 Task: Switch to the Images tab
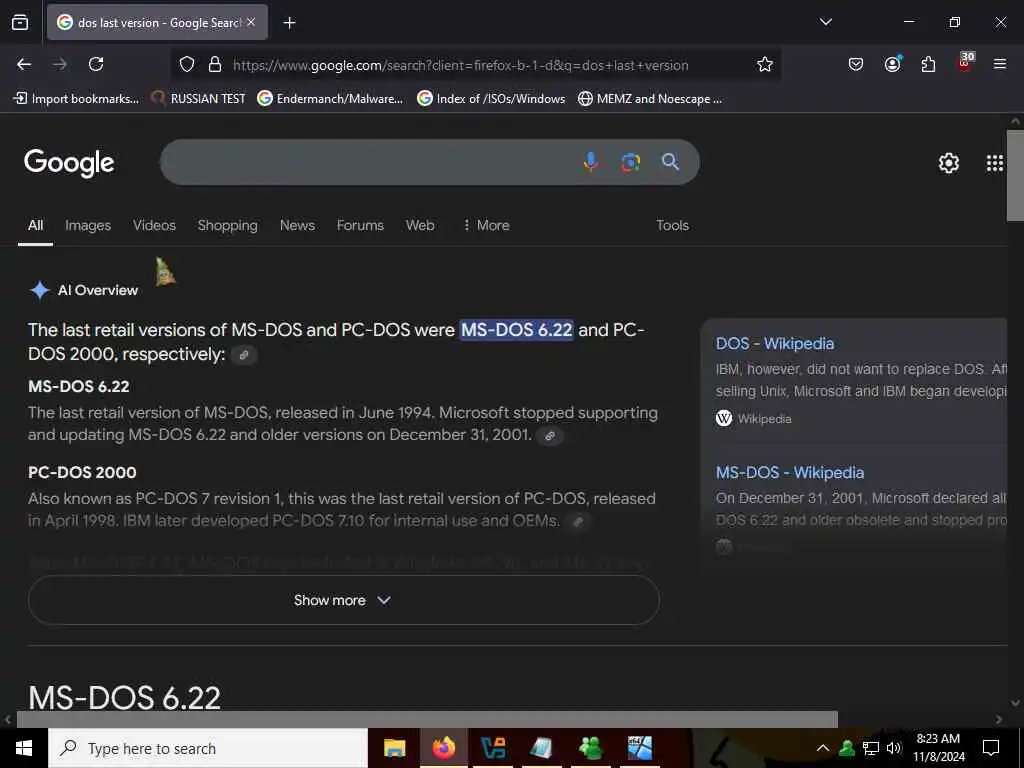pyautogui.click(x=88, y=225)
